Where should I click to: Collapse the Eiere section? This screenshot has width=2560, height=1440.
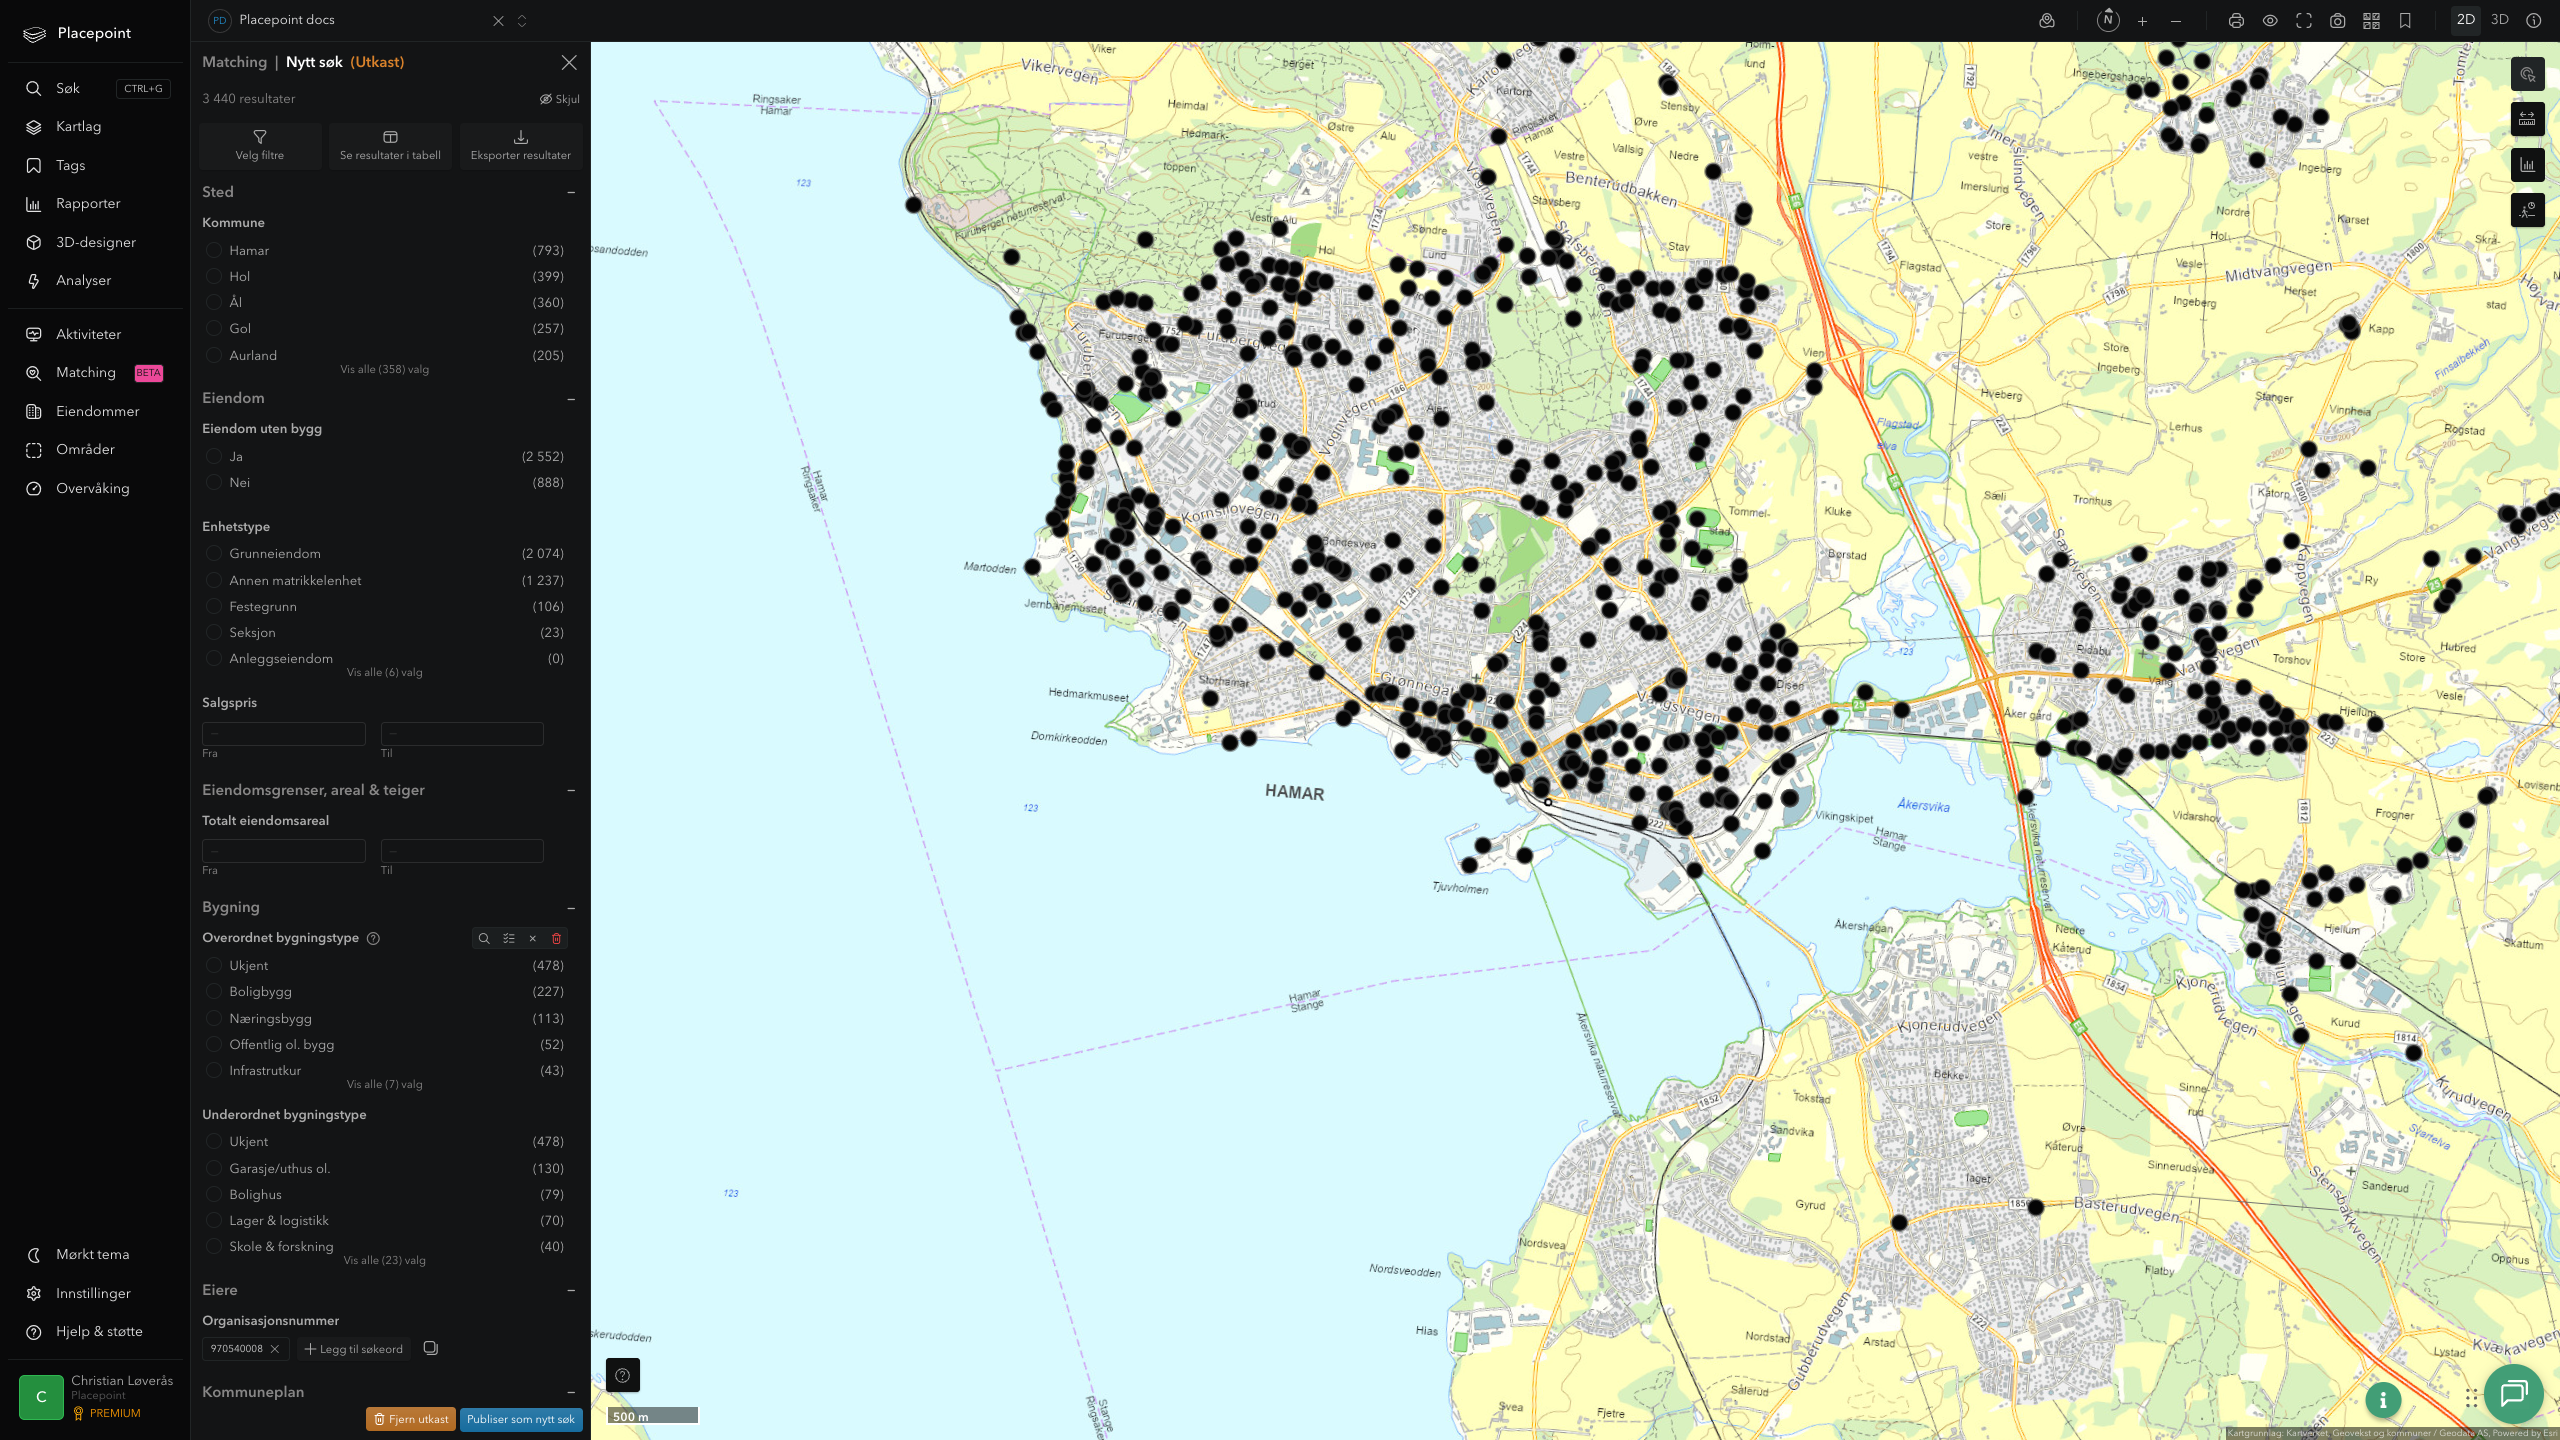(x=571, y=1290)
